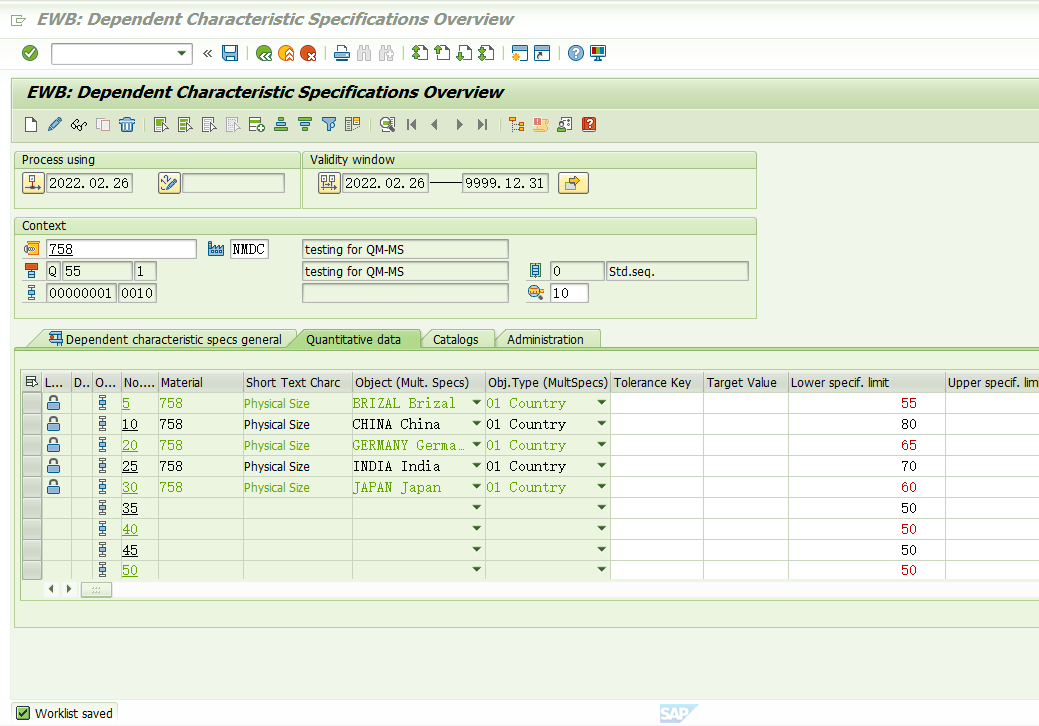Sort the table with the filter icon
The image size is (1039, 726).
point(329,124)
